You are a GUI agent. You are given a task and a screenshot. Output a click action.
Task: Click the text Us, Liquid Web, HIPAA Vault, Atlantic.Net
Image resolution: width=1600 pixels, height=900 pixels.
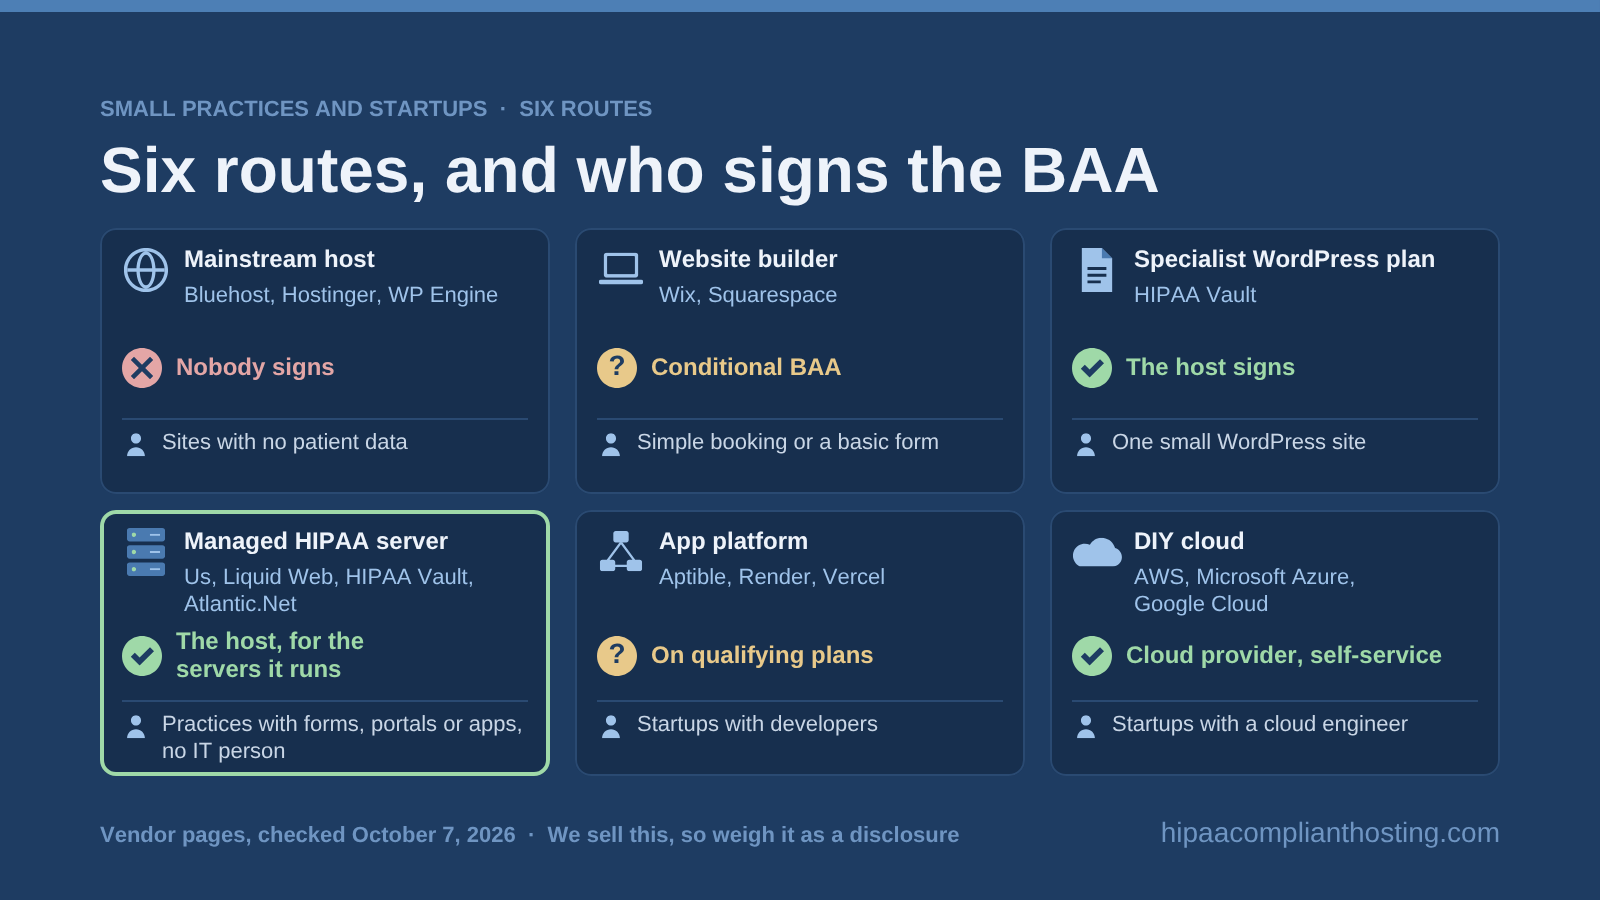[x=329, y=590]
